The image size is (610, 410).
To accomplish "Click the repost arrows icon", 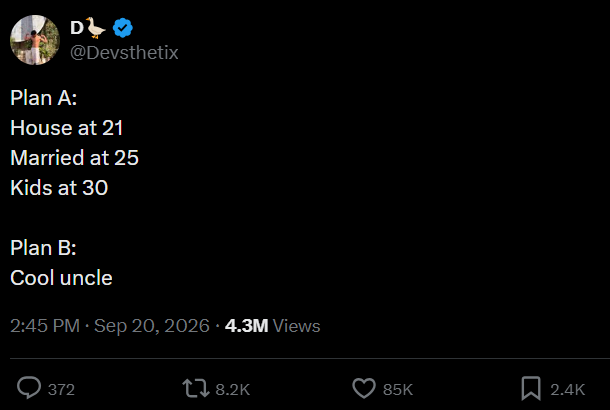I will point(196,388).
